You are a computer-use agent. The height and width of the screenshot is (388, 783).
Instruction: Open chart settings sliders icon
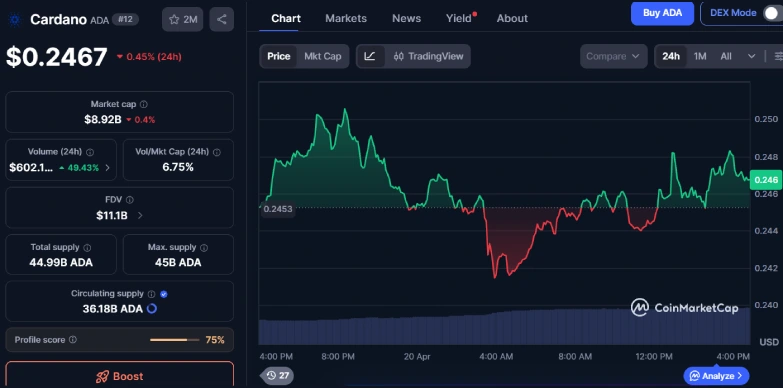[778, 56]
